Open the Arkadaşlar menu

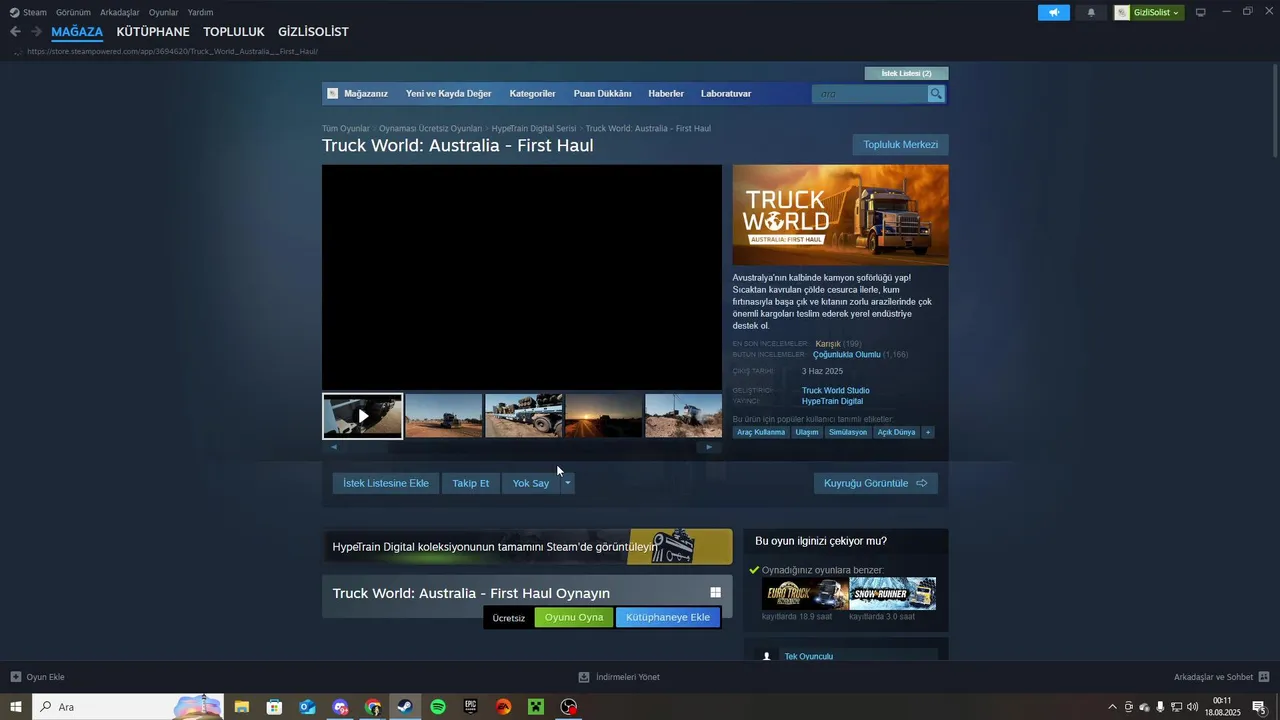pos(120,12)
